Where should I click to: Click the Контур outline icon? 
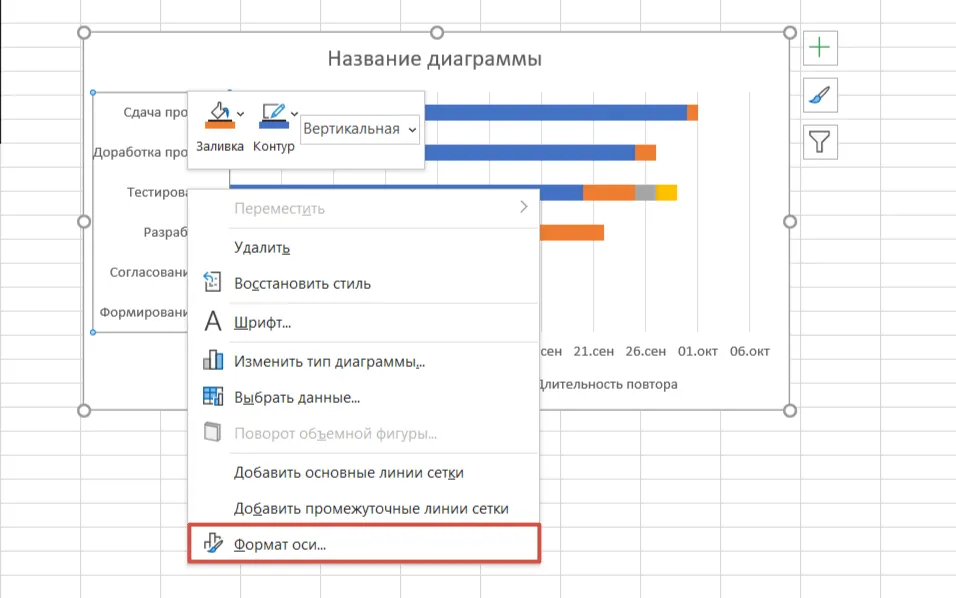point(272,113)
